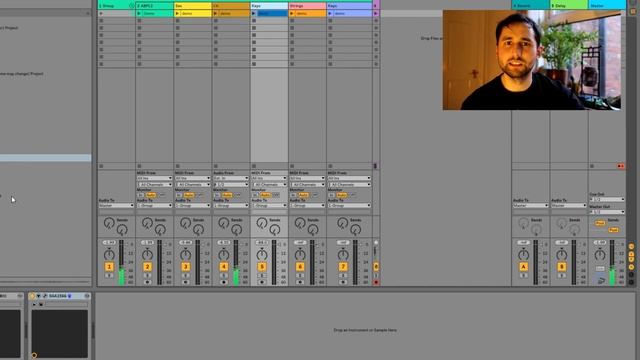Select the B Delay return track header
This screenshot has height=360, width=640.
[x=569, y=6]
